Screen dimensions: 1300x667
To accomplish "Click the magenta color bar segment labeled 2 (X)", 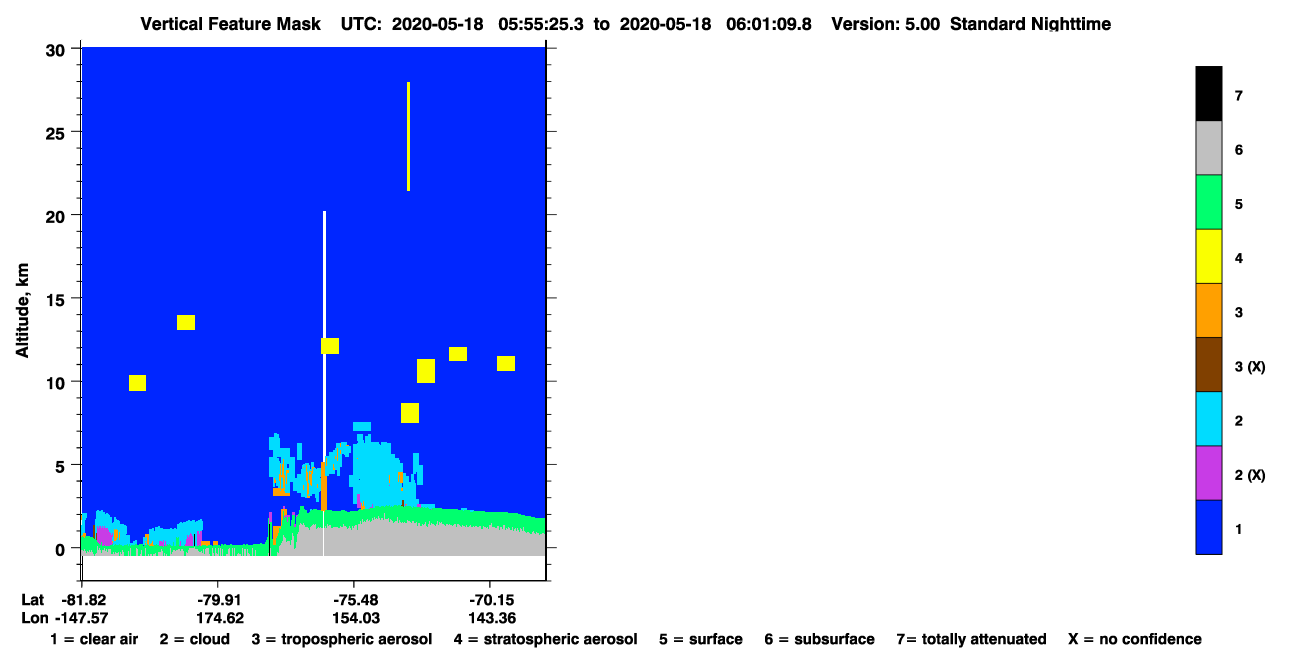I will 1208,472.
